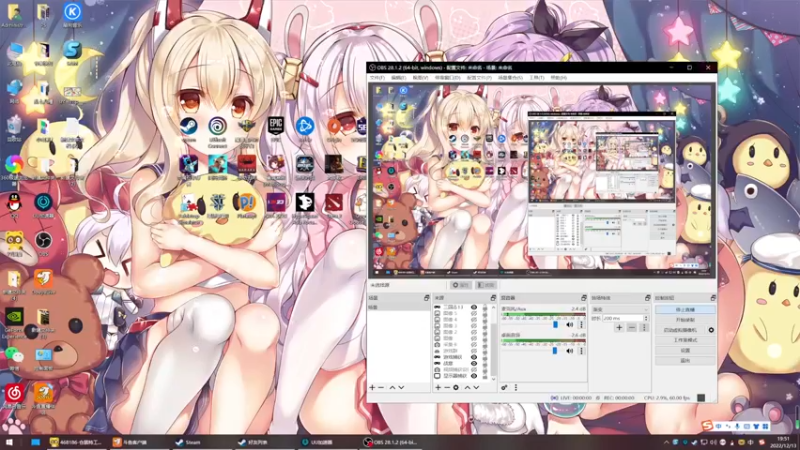Float the Scenes dock panel
Image resolution: width=800 pixels, height=450 pixels.
tap(427, 298)
